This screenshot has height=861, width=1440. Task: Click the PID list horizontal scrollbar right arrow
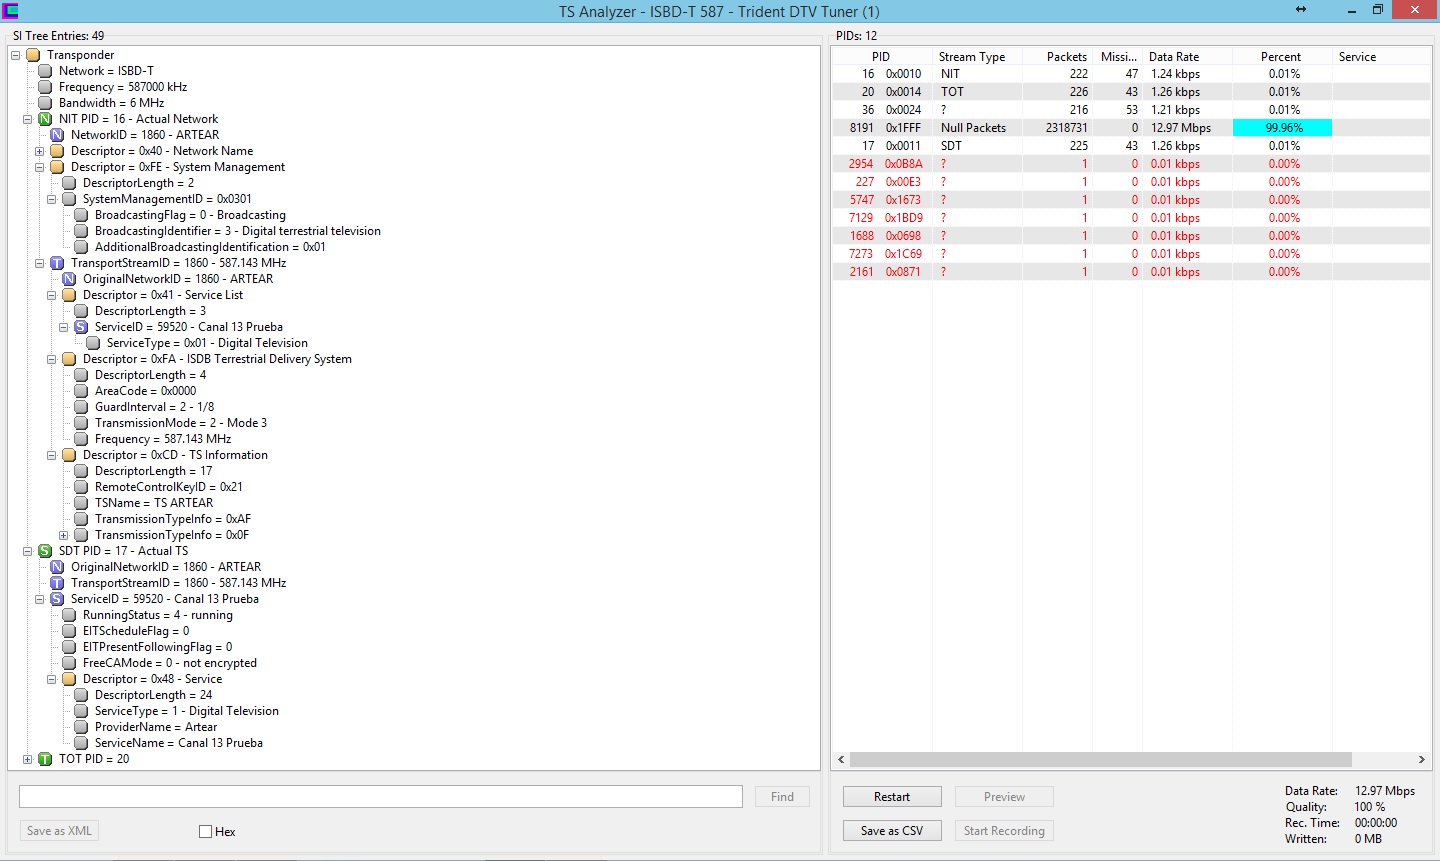pos(1421,760)
